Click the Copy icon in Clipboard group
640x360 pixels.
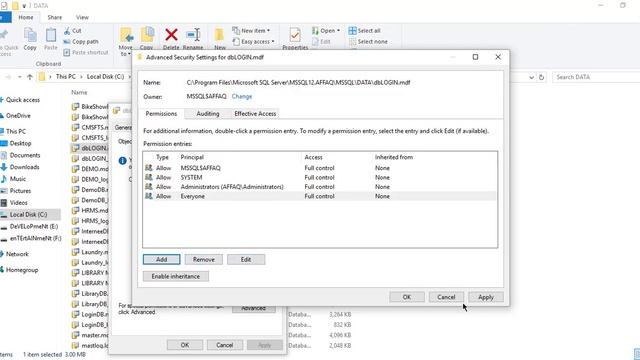pyautogui.click(x=30, y=35)
